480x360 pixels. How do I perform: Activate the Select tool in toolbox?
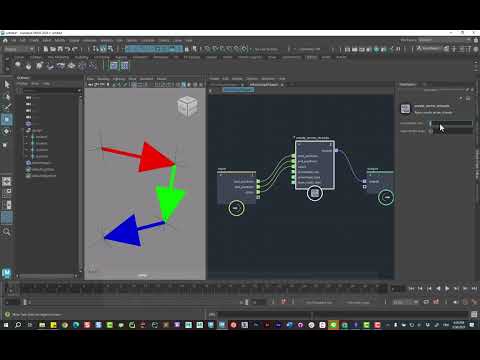pyautogui.click(x=7, y=84)
